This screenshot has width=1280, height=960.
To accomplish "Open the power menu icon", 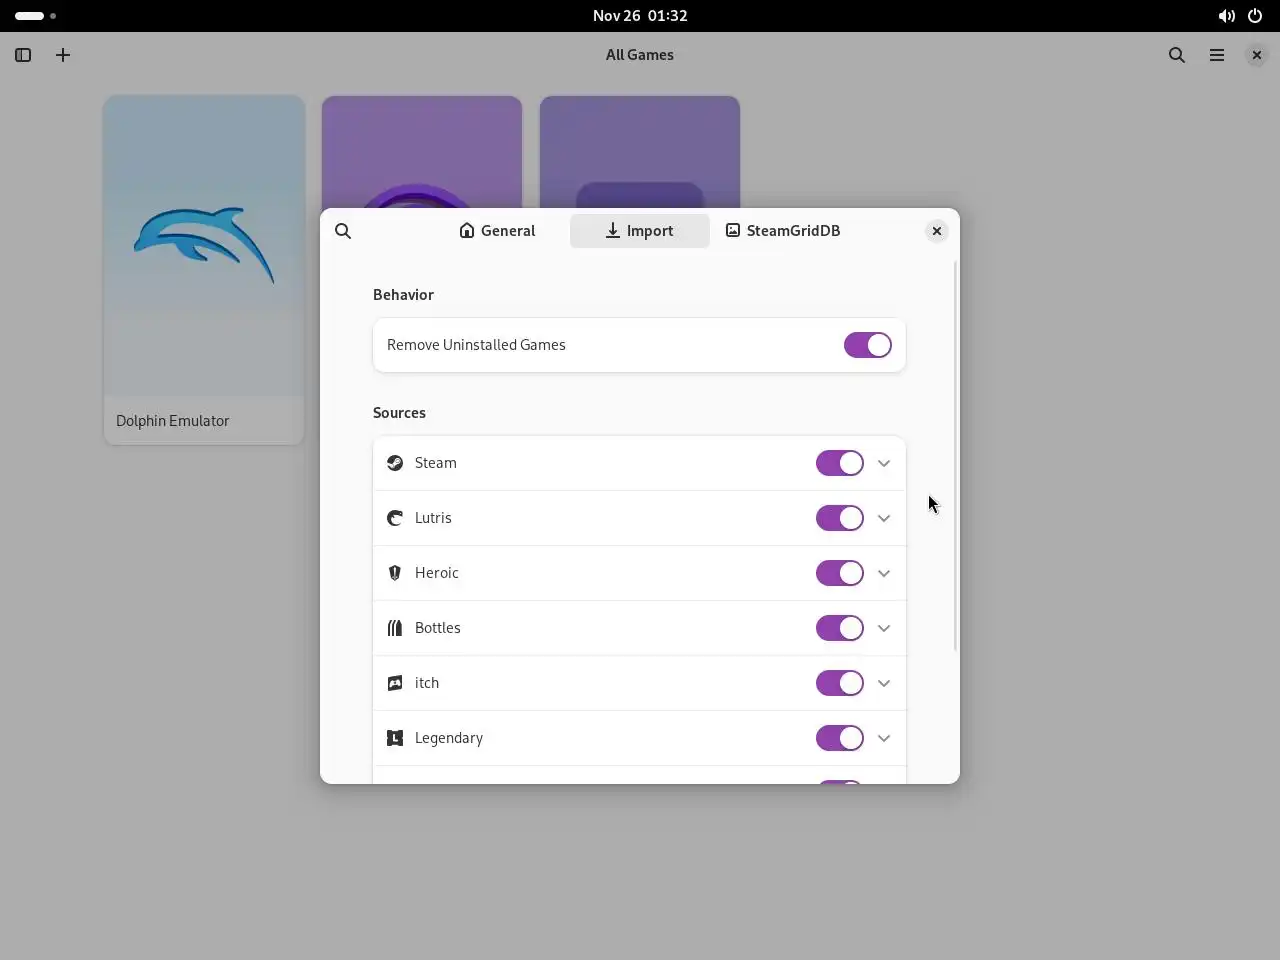I will coord(1255,16).
